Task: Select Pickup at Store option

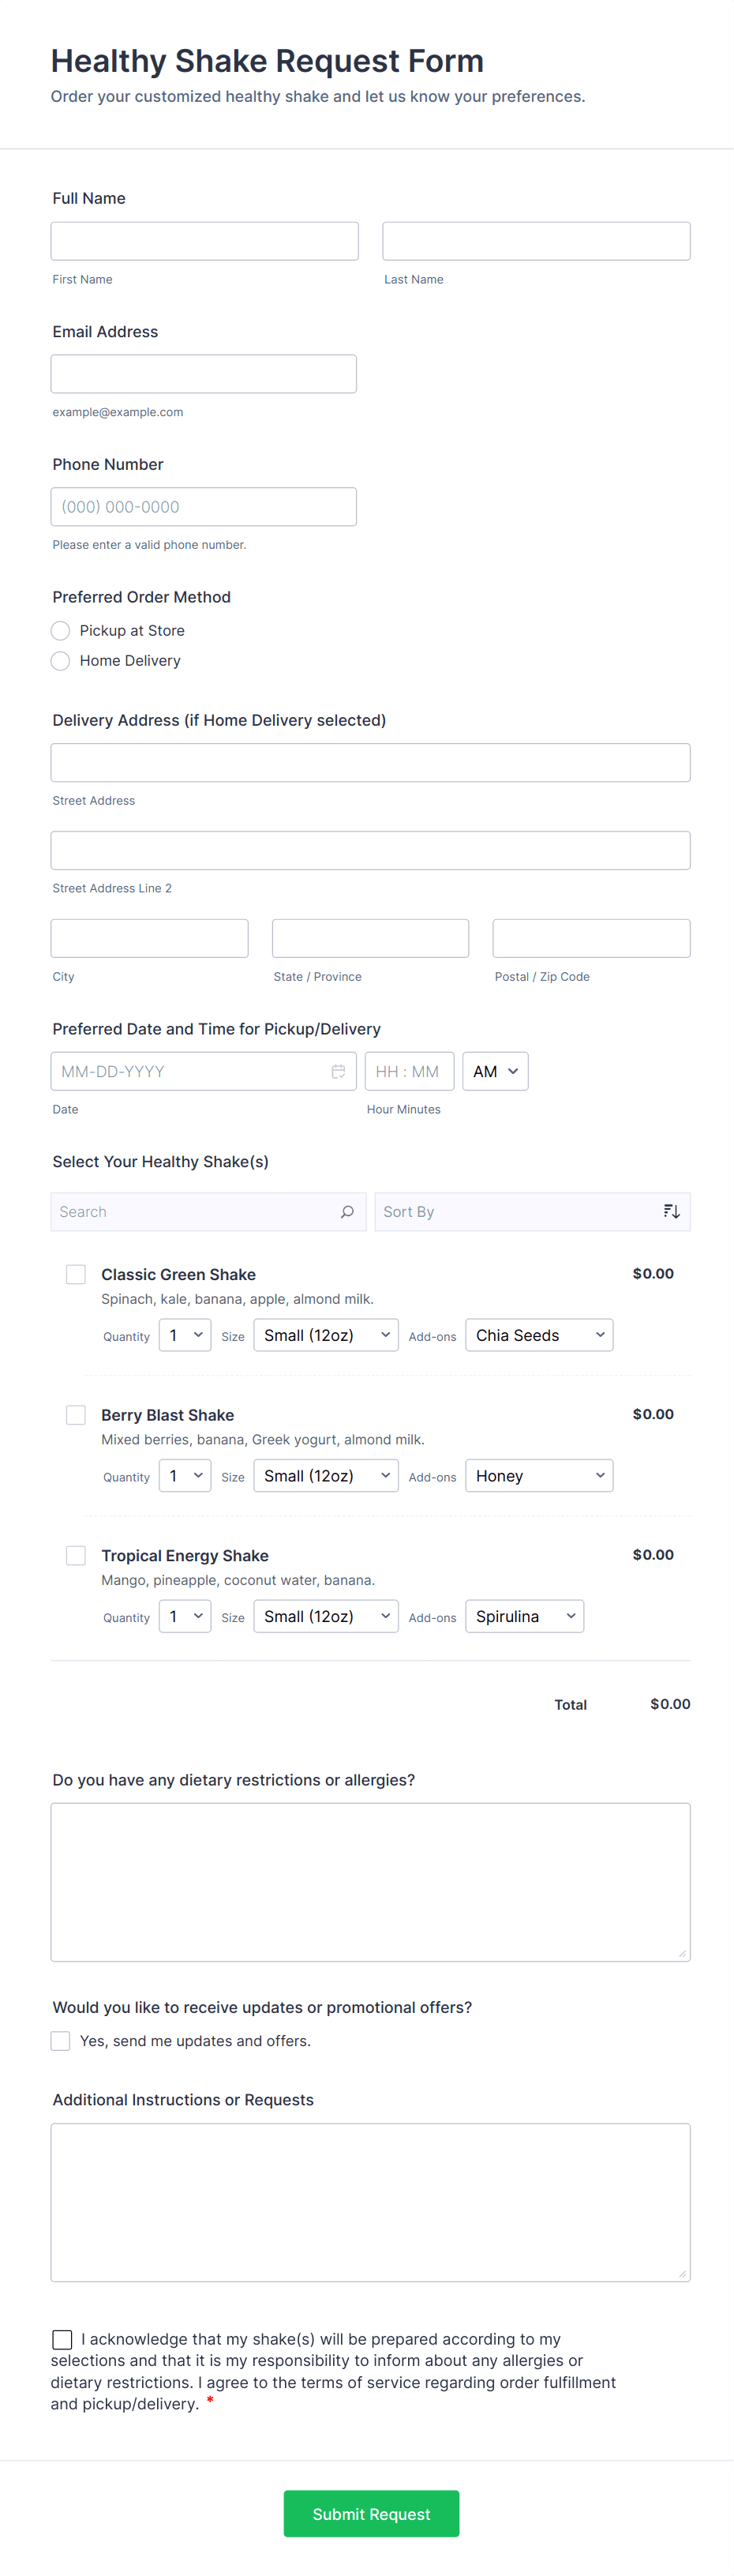Action: pyautogui.click(x=61, y=631)
